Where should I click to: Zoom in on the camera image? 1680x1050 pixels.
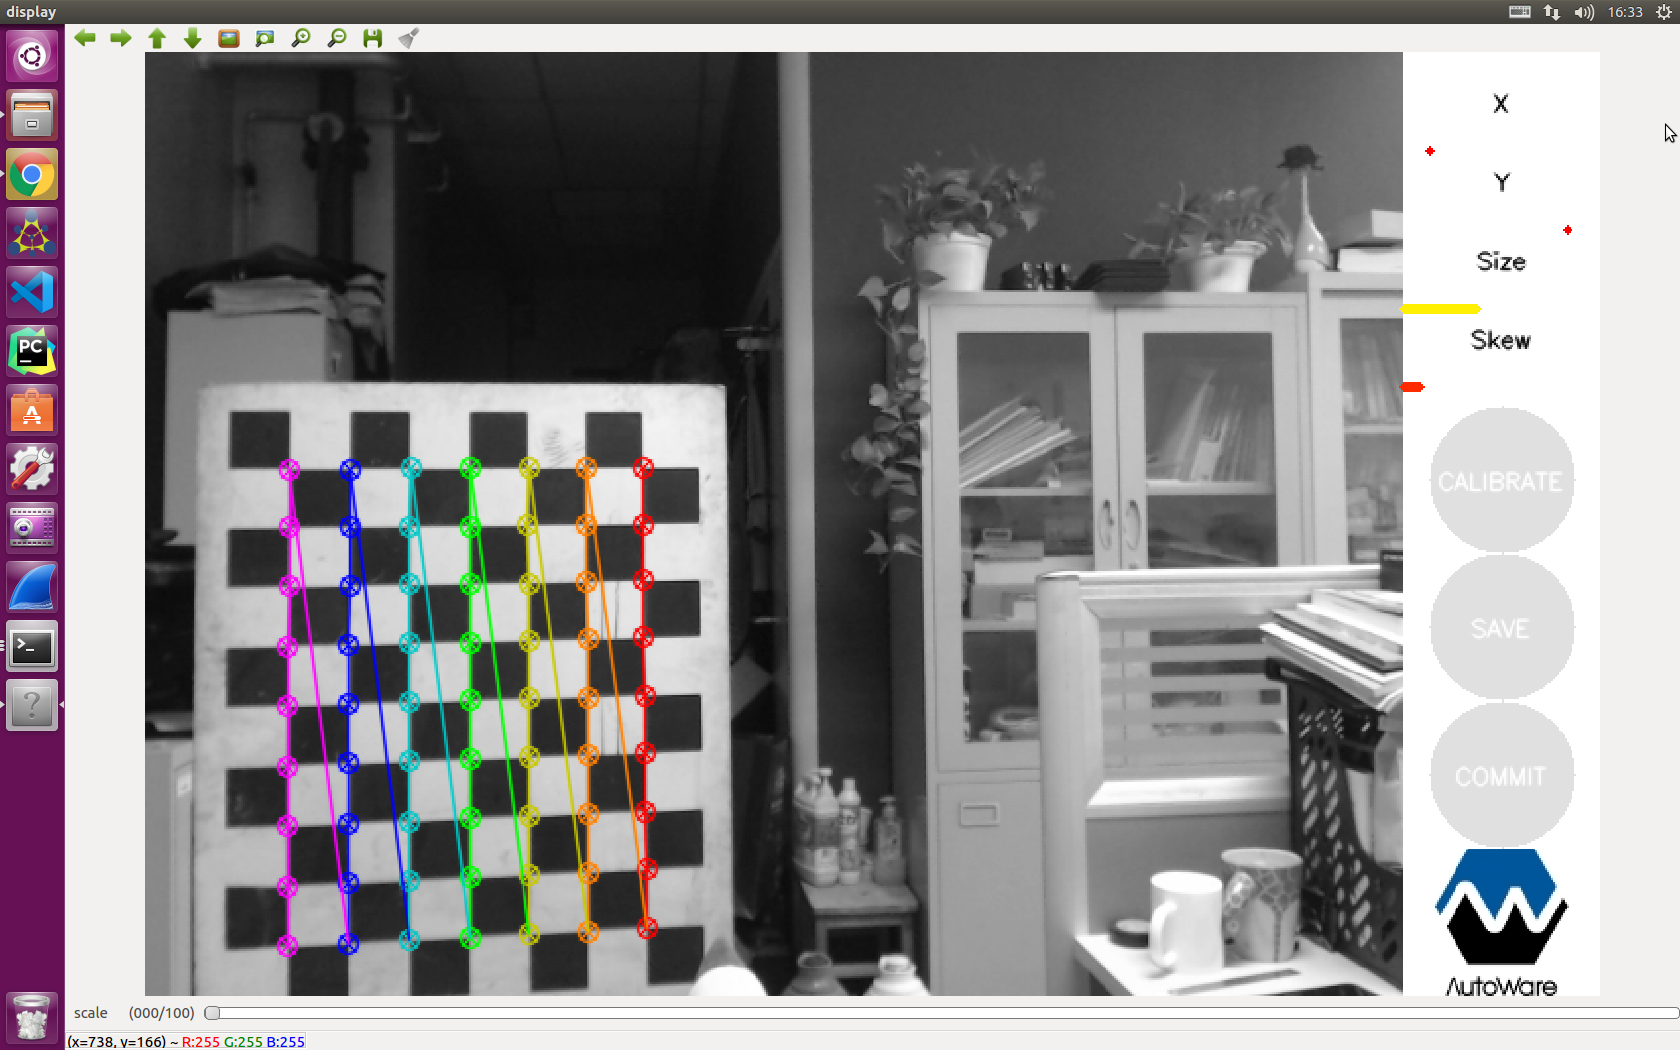point(300,38)
